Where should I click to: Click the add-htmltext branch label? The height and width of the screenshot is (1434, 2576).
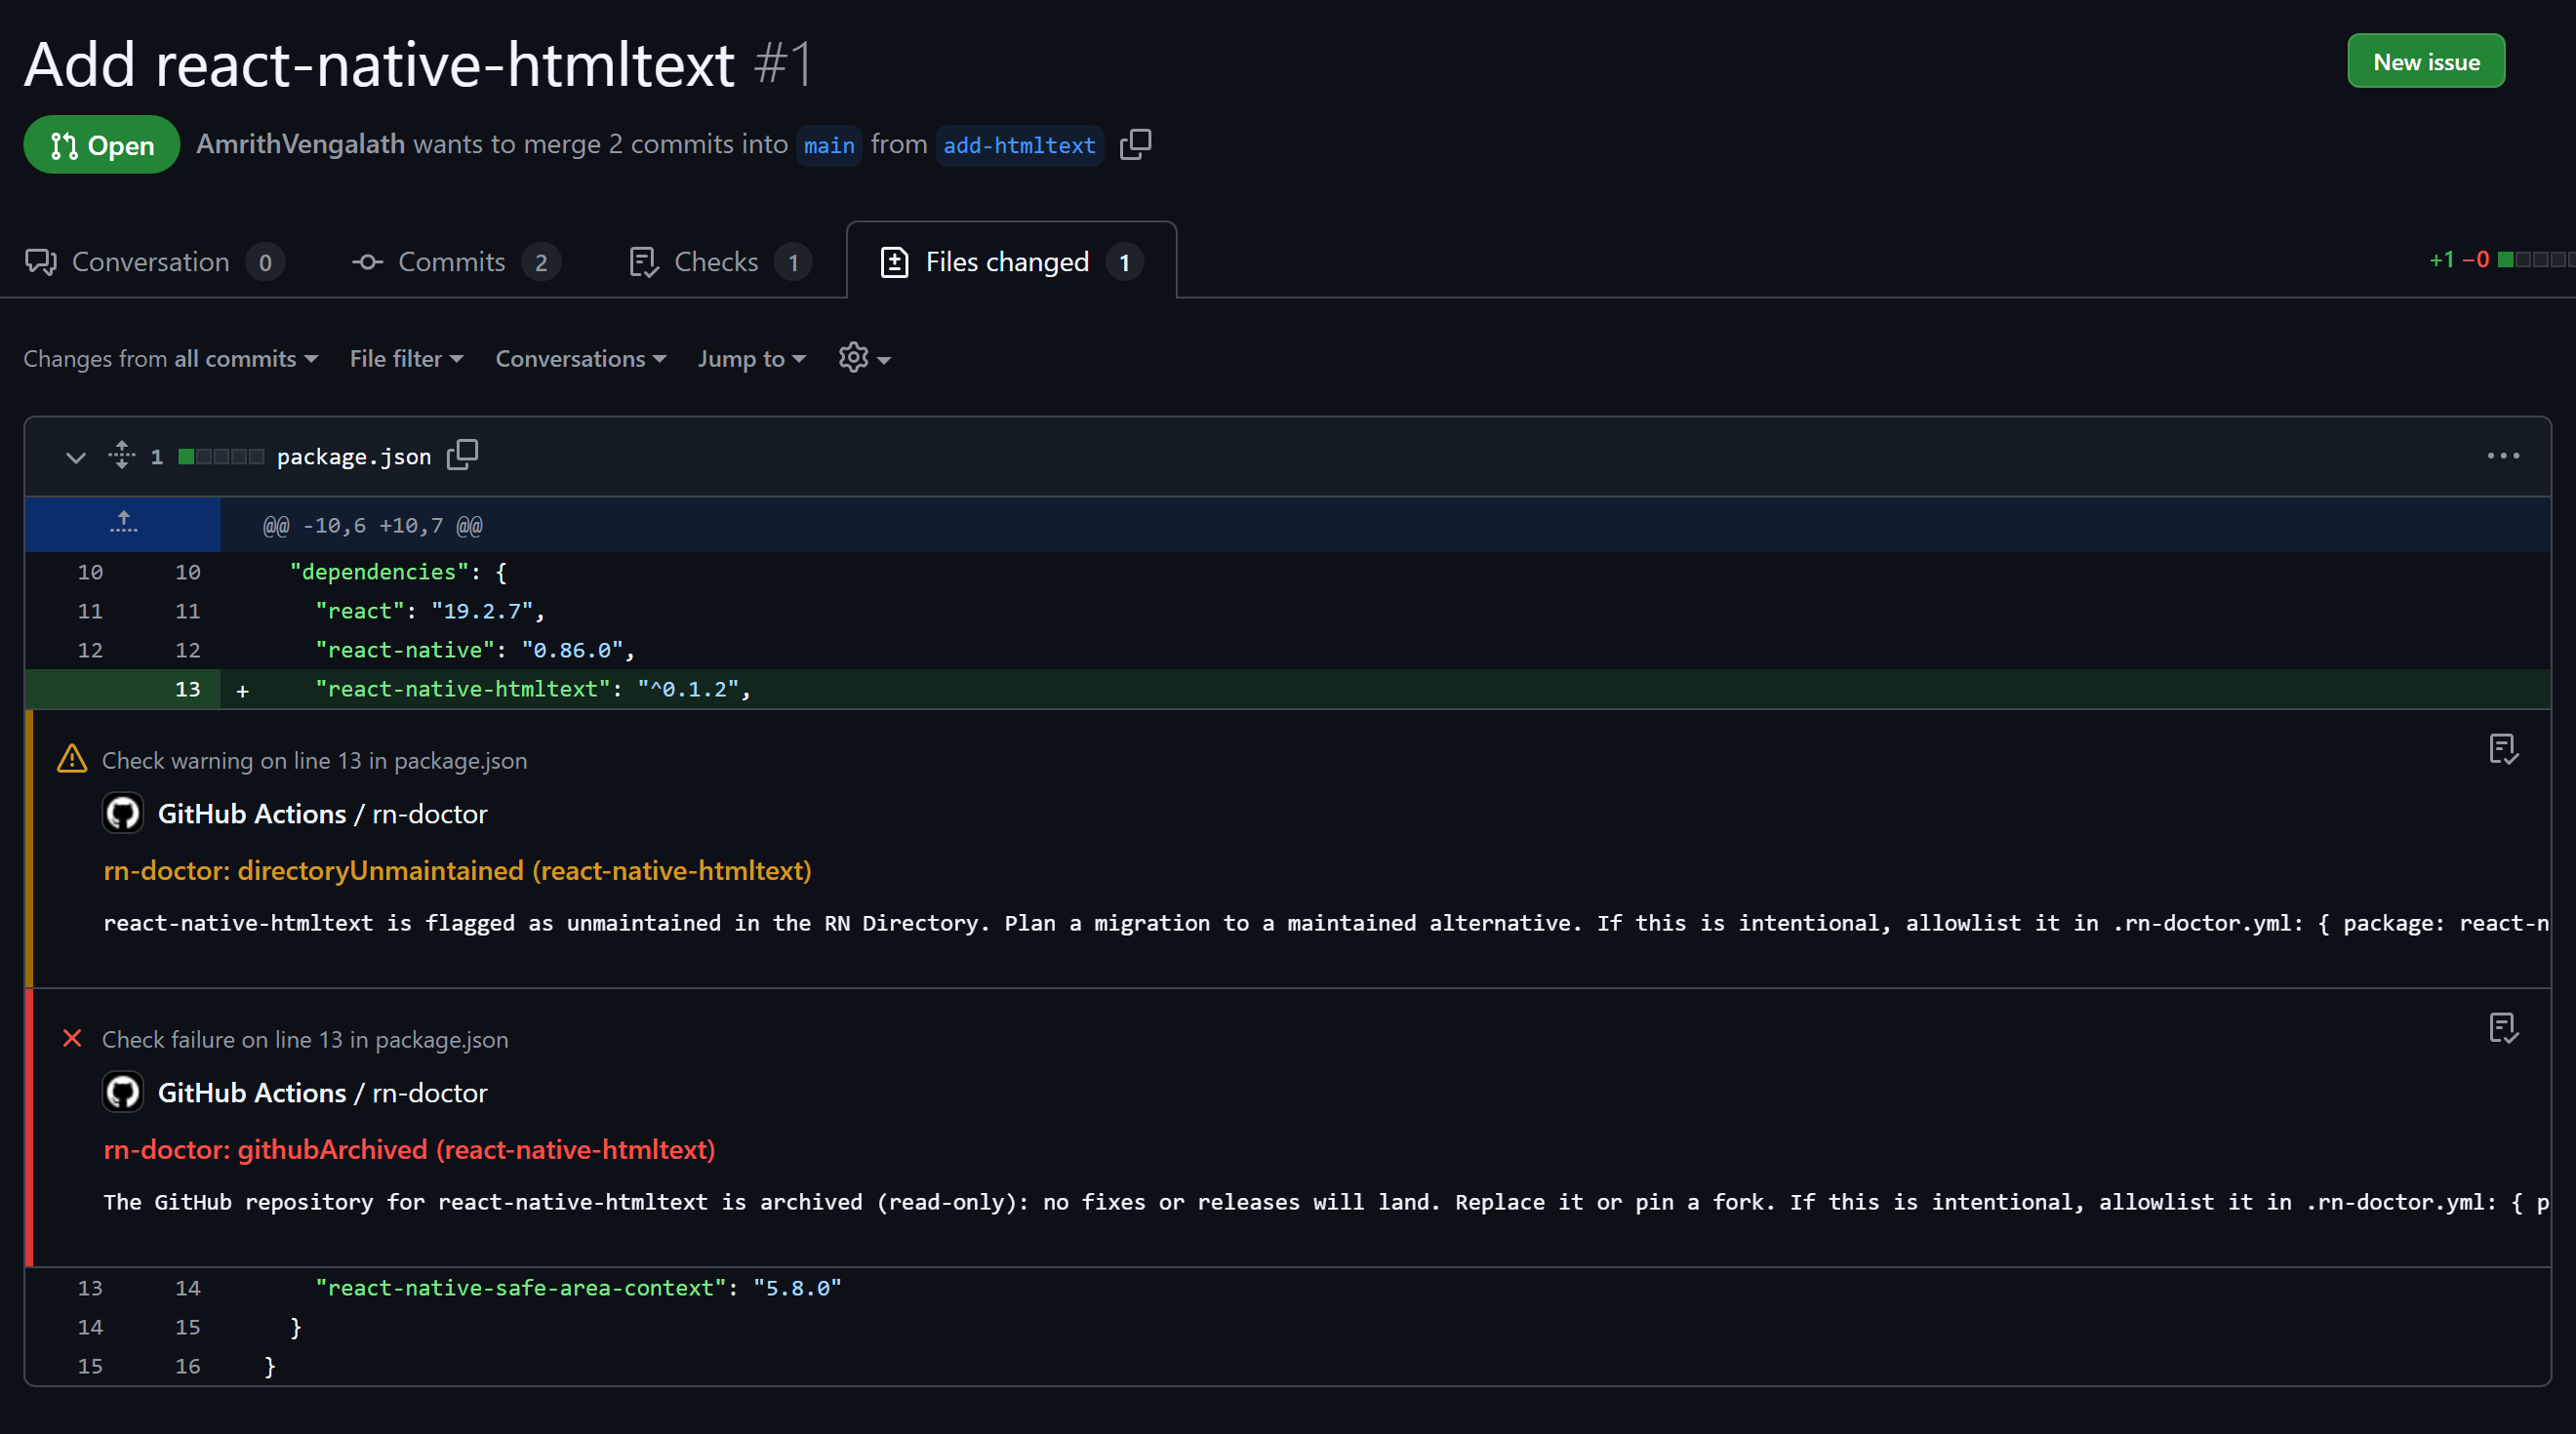pyautogui.click(x=1019, y=146)
